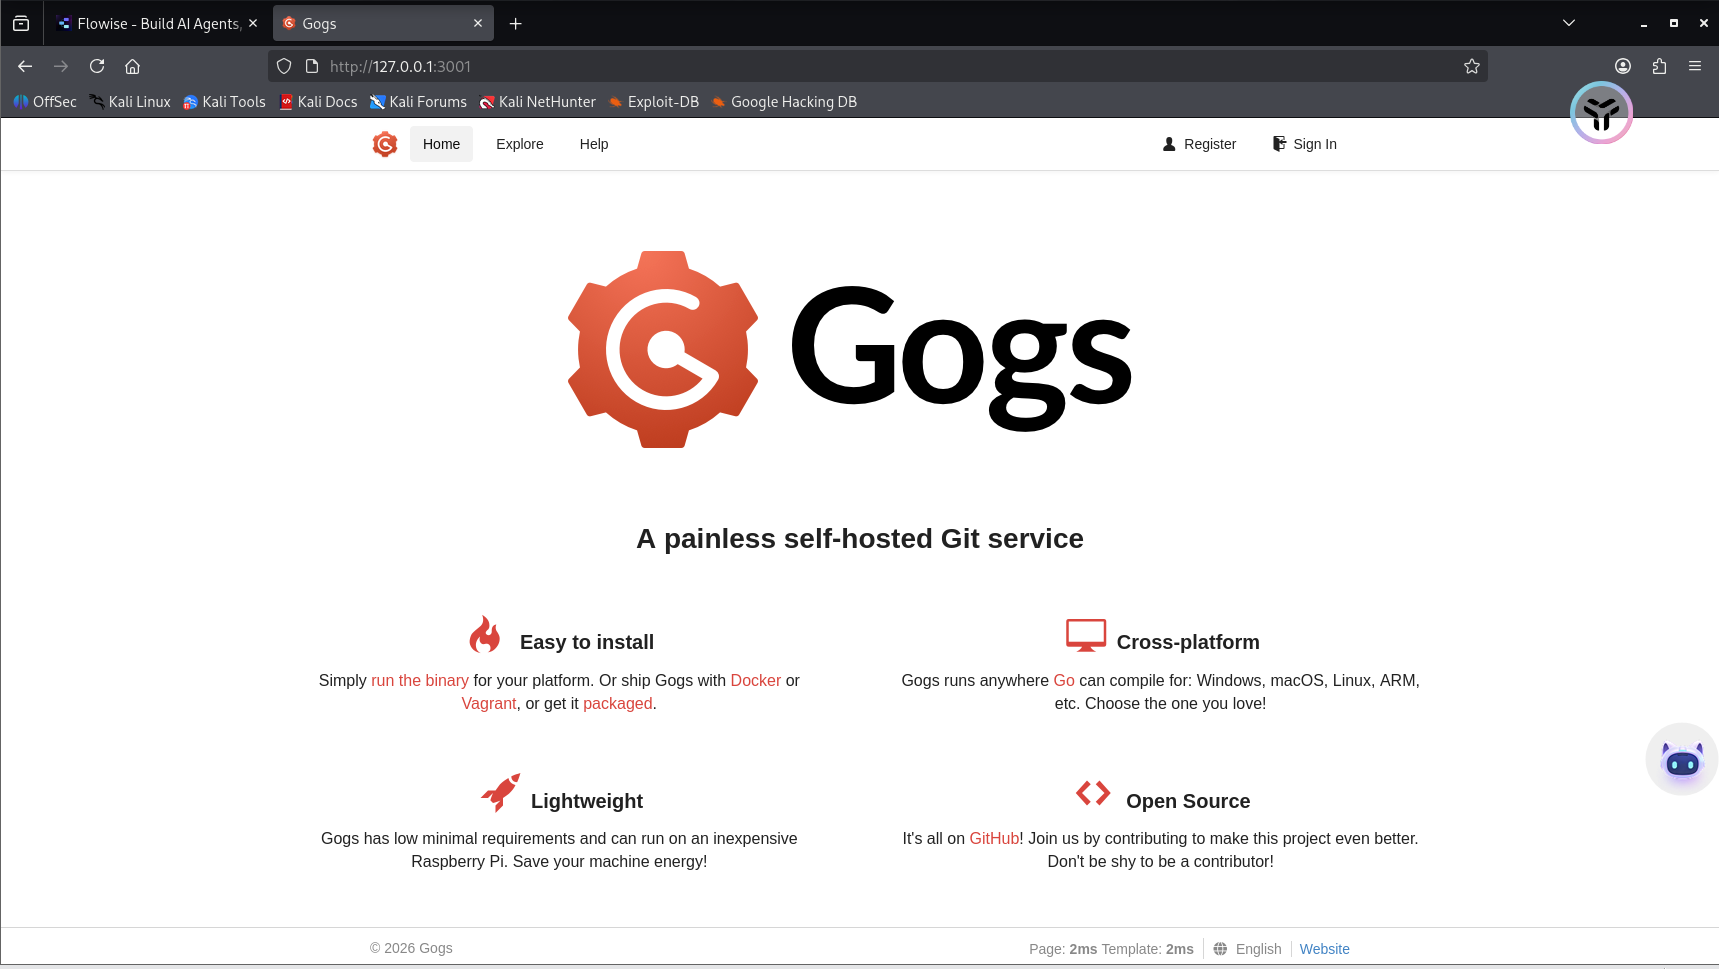The height and width of the screenshot is (969, 1719).
Task: Open the GitHub link
Action: pyautogui.click(x=993, y=838)
